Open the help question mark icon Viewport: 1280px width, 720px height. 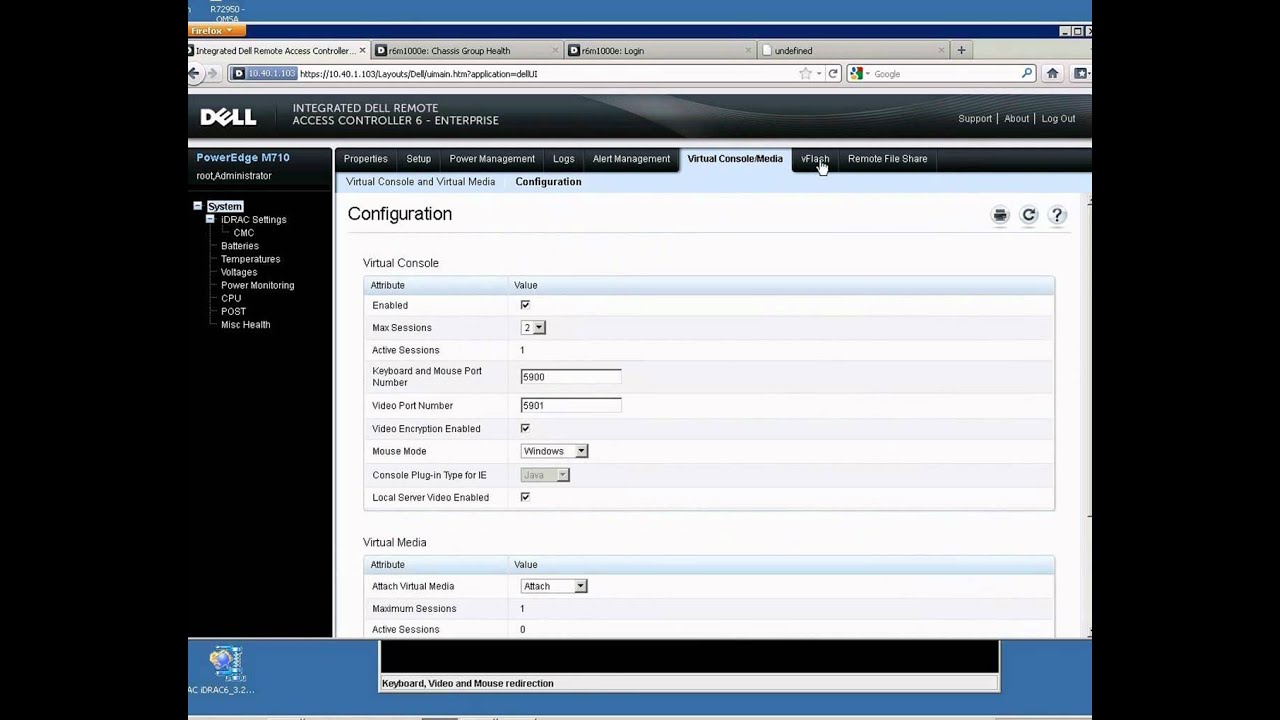(1057, 215)
